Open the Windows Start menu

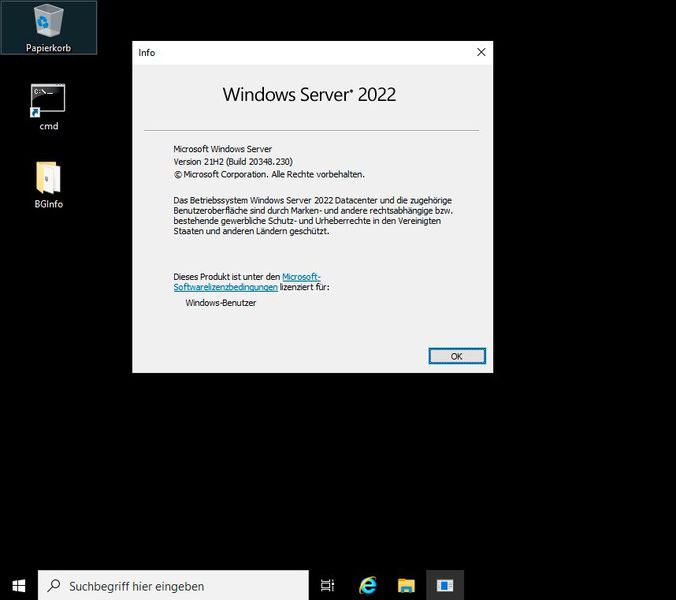pyautogui.click(x=19, y=586)
